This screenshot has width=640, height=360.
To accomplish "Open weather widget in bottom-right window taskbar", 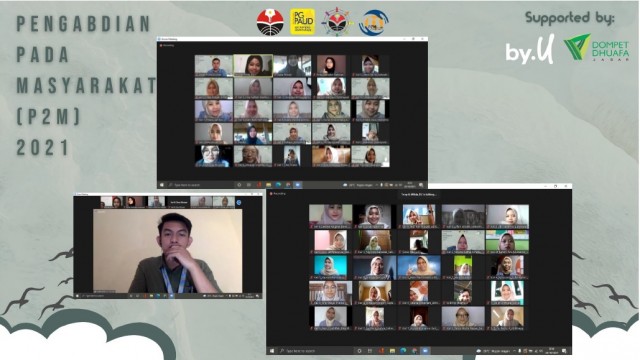I will (x=493, y=351).
